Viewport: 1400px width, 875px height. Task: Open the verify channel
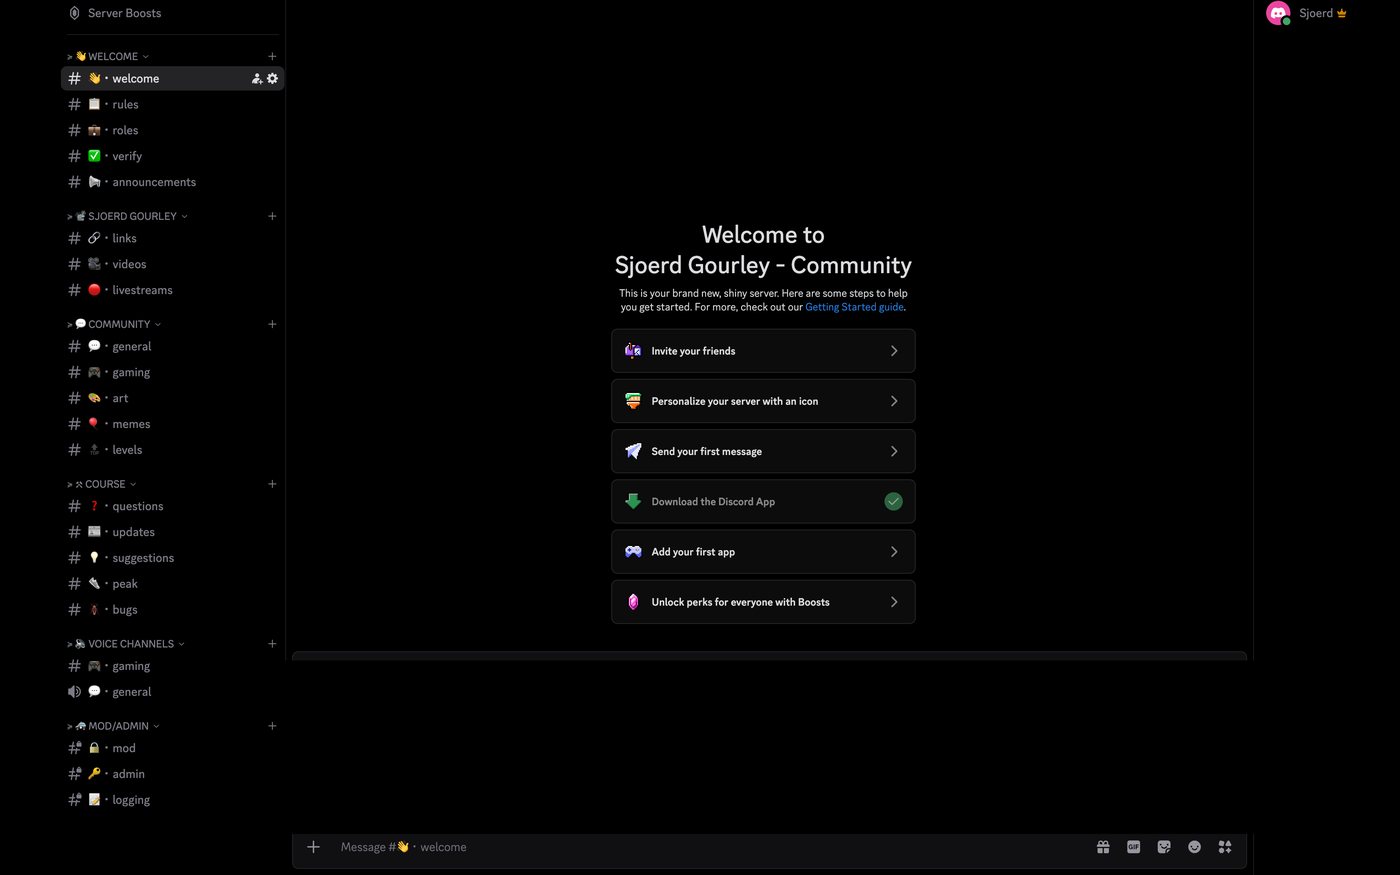[172, 156]
